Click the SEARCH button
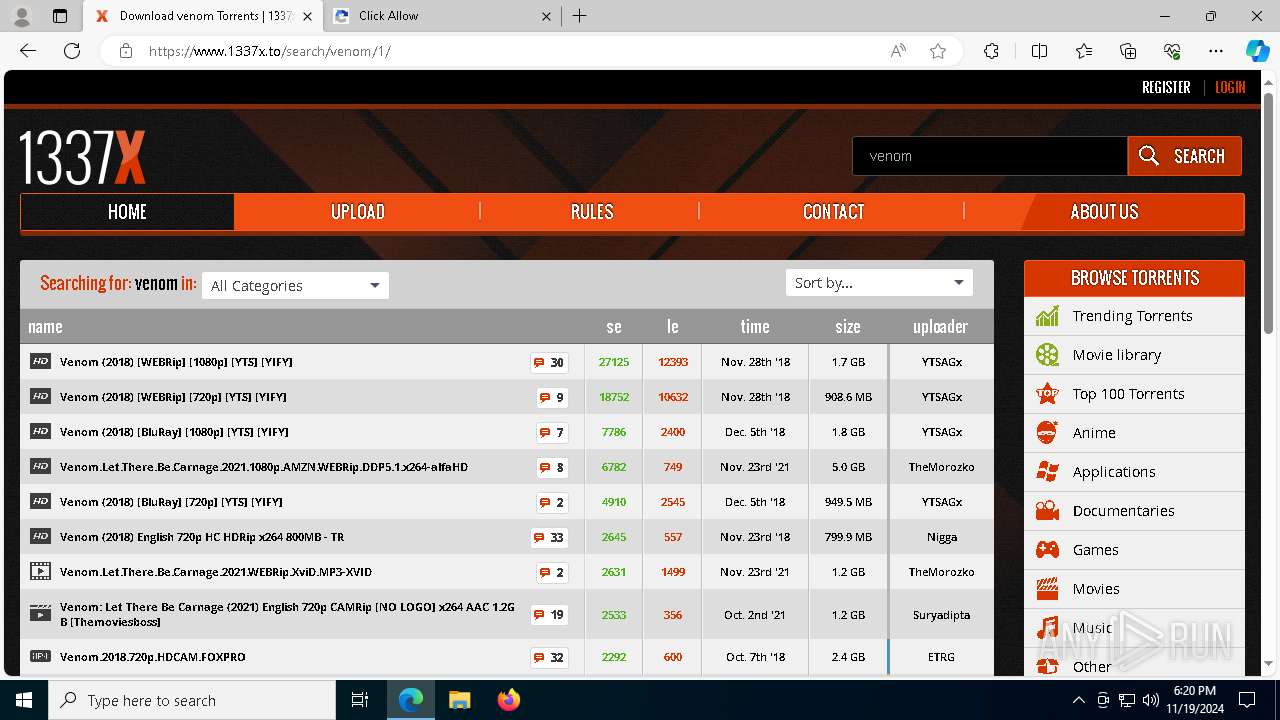This screenshot has width=1280, height=720. point(1184,156)
